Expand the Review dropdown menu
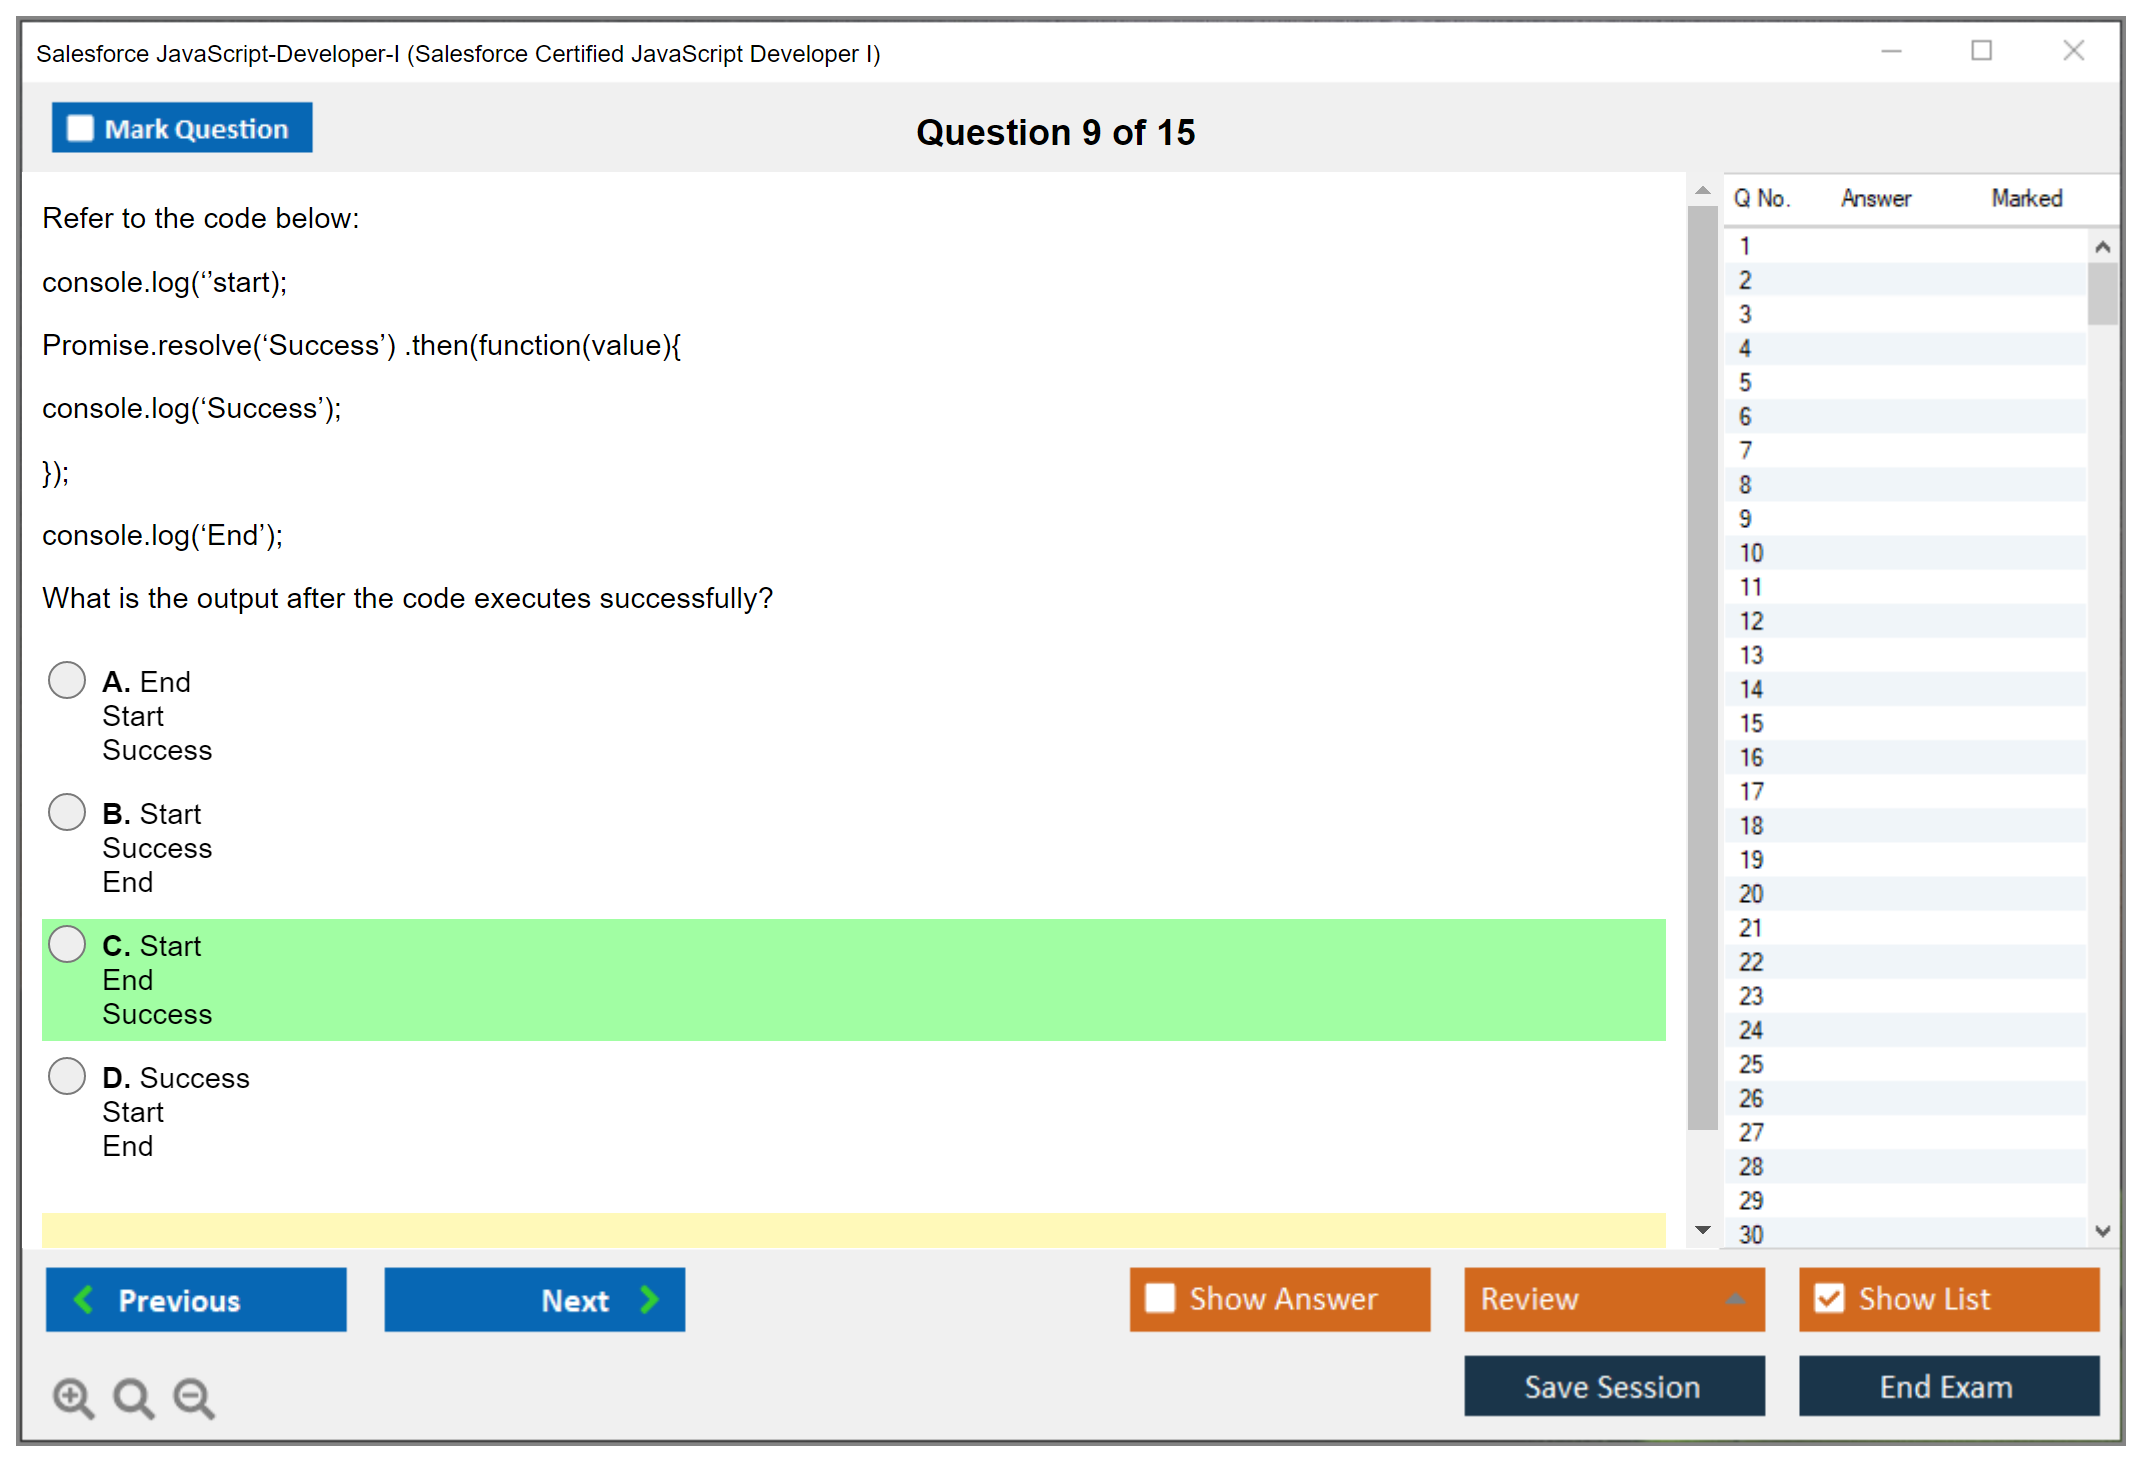 pos(1735,1299)
